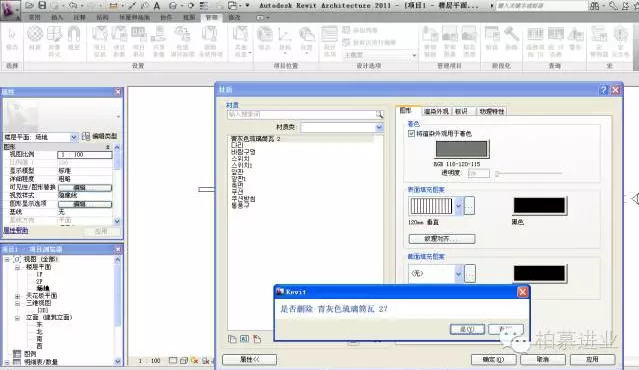The width and height of the screenshot is (639, 370).
Task: Open the Insert ribbon tab
Action: pos(57,18)
